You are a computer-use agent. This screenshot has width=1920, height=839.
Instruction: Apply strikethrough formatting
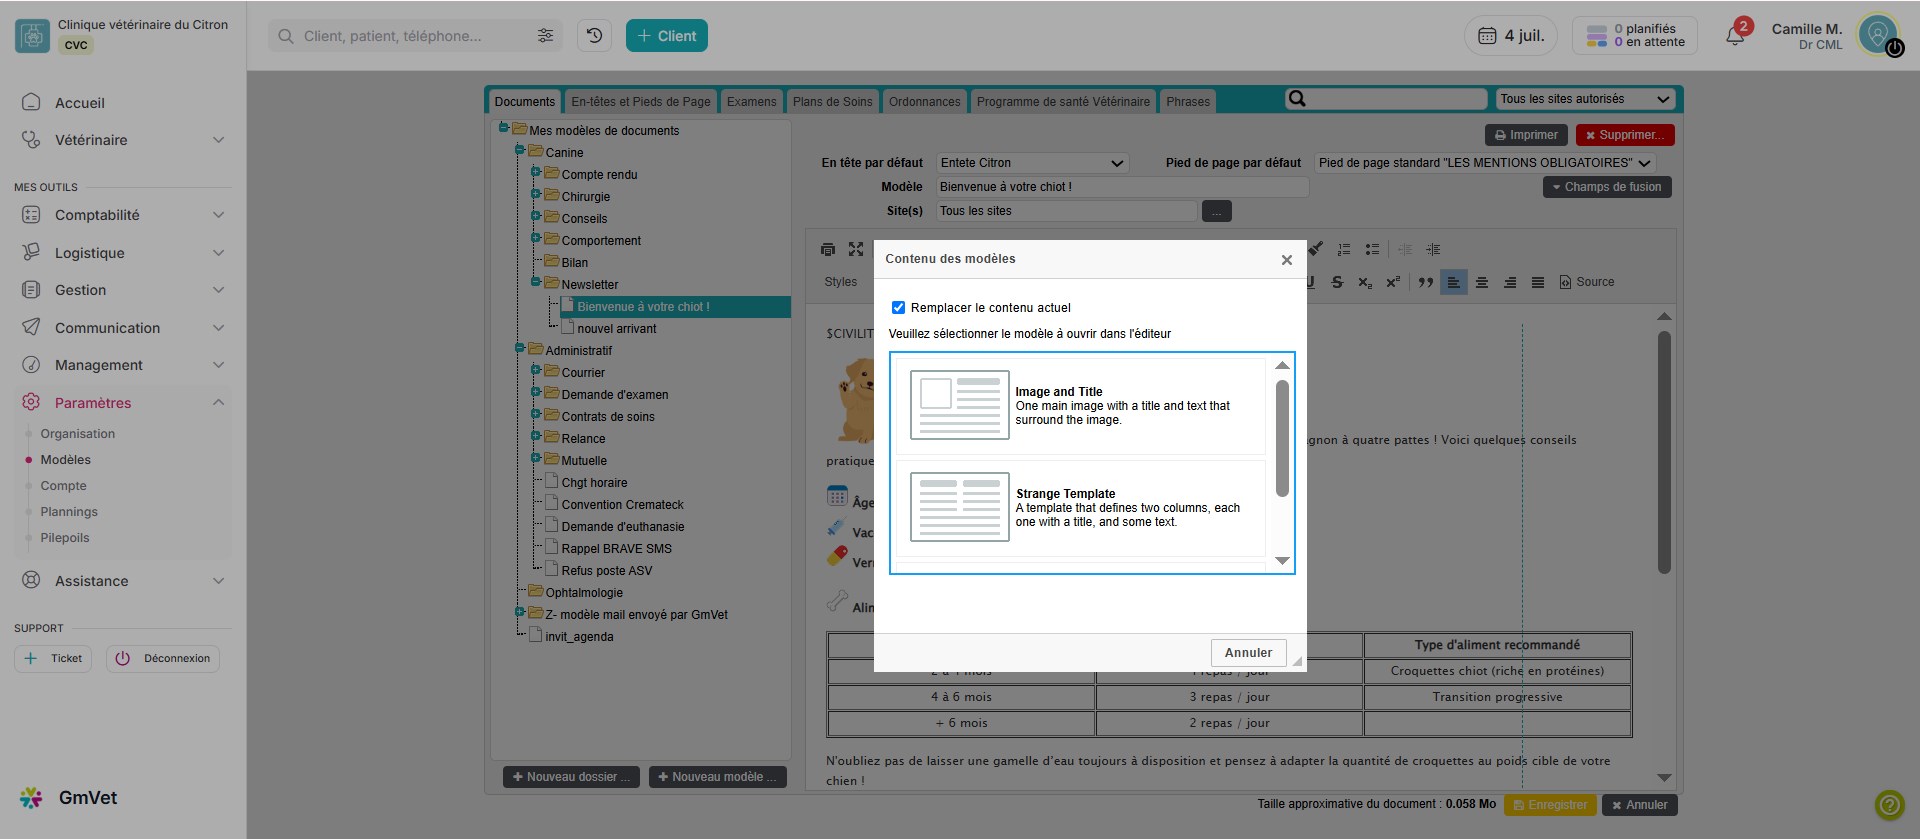point(1337,282)
